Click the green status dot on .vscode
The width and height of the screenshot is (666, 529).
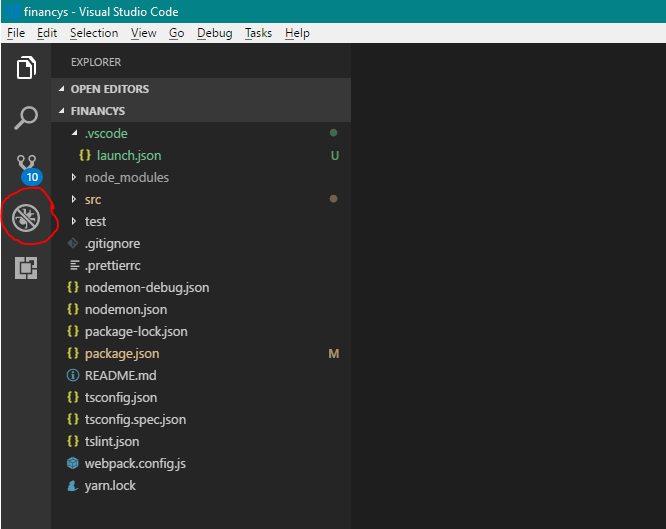click(x=333, y=133)
